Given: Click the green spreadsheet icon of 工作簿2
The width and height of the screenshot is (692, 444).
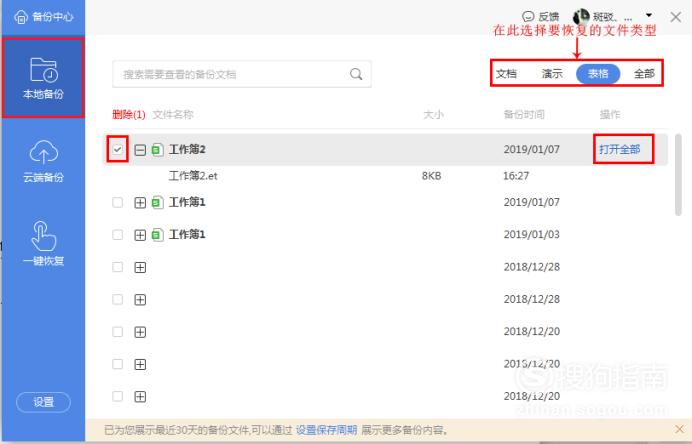Looking at the screenshot, I should [158, 150].
